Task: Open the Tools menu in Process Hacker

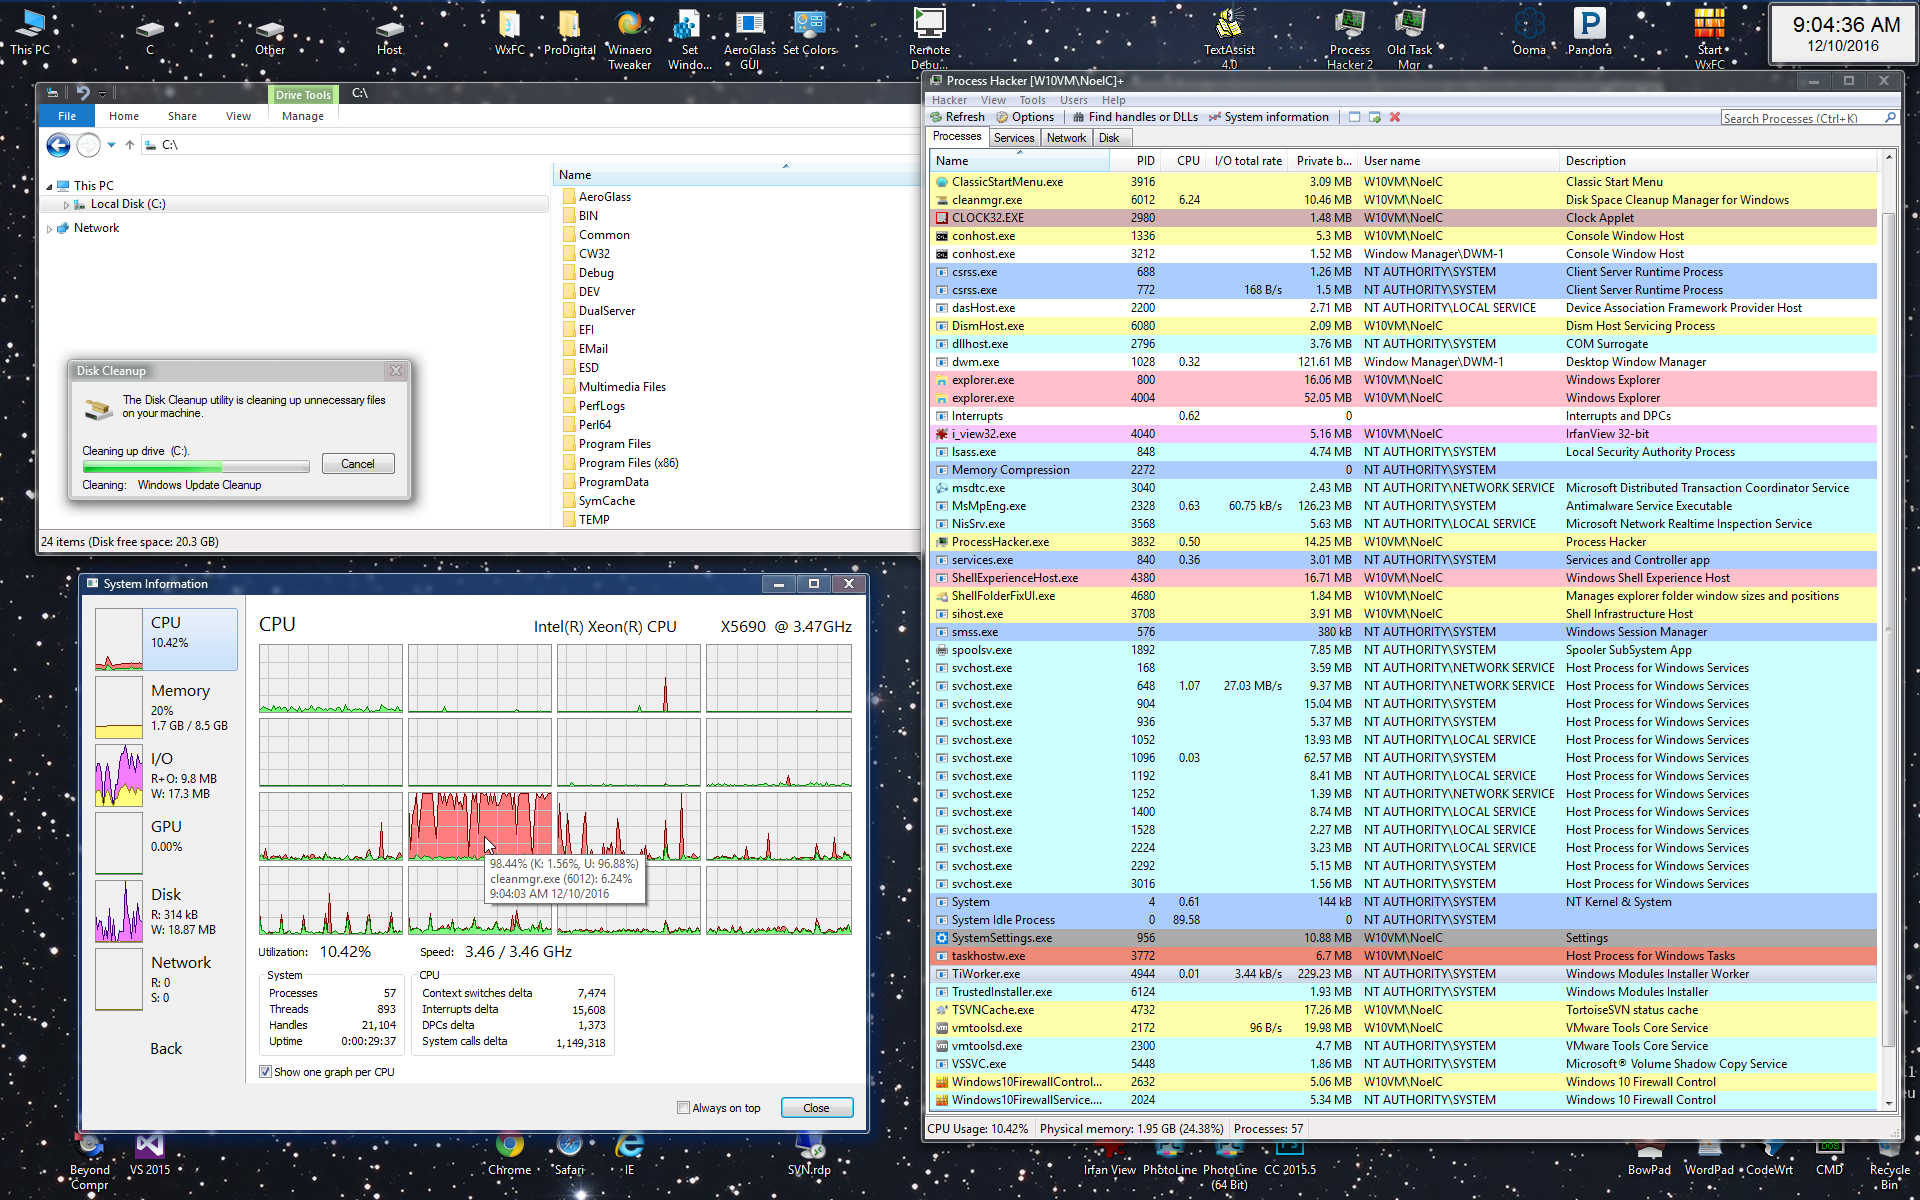Action: pyautogui.click(x=1032, y=100)
